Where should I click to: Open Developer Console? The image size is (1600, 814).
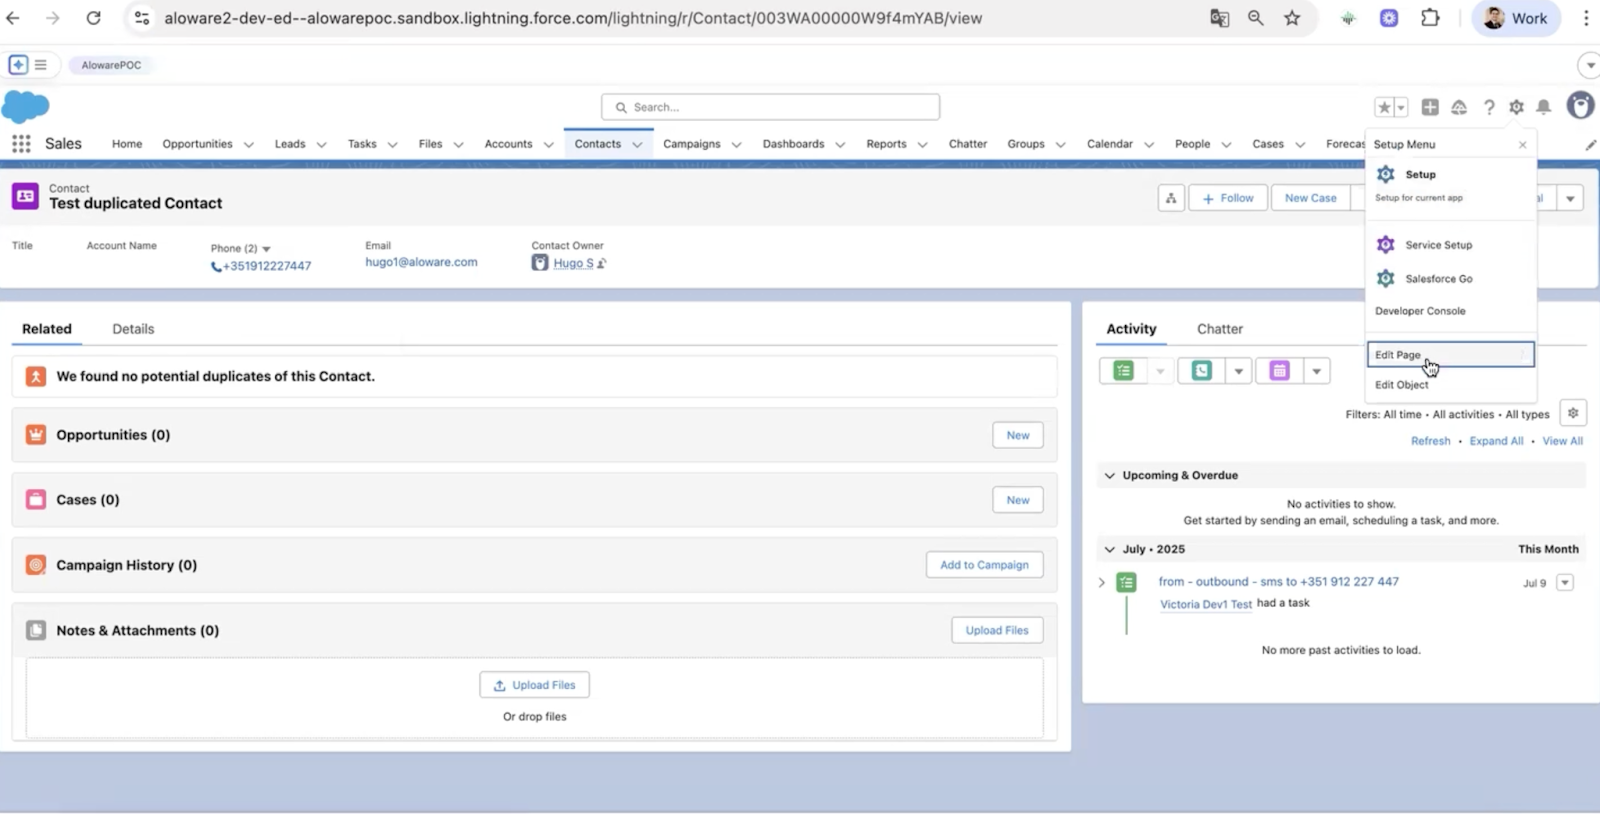coord(1450,311)
